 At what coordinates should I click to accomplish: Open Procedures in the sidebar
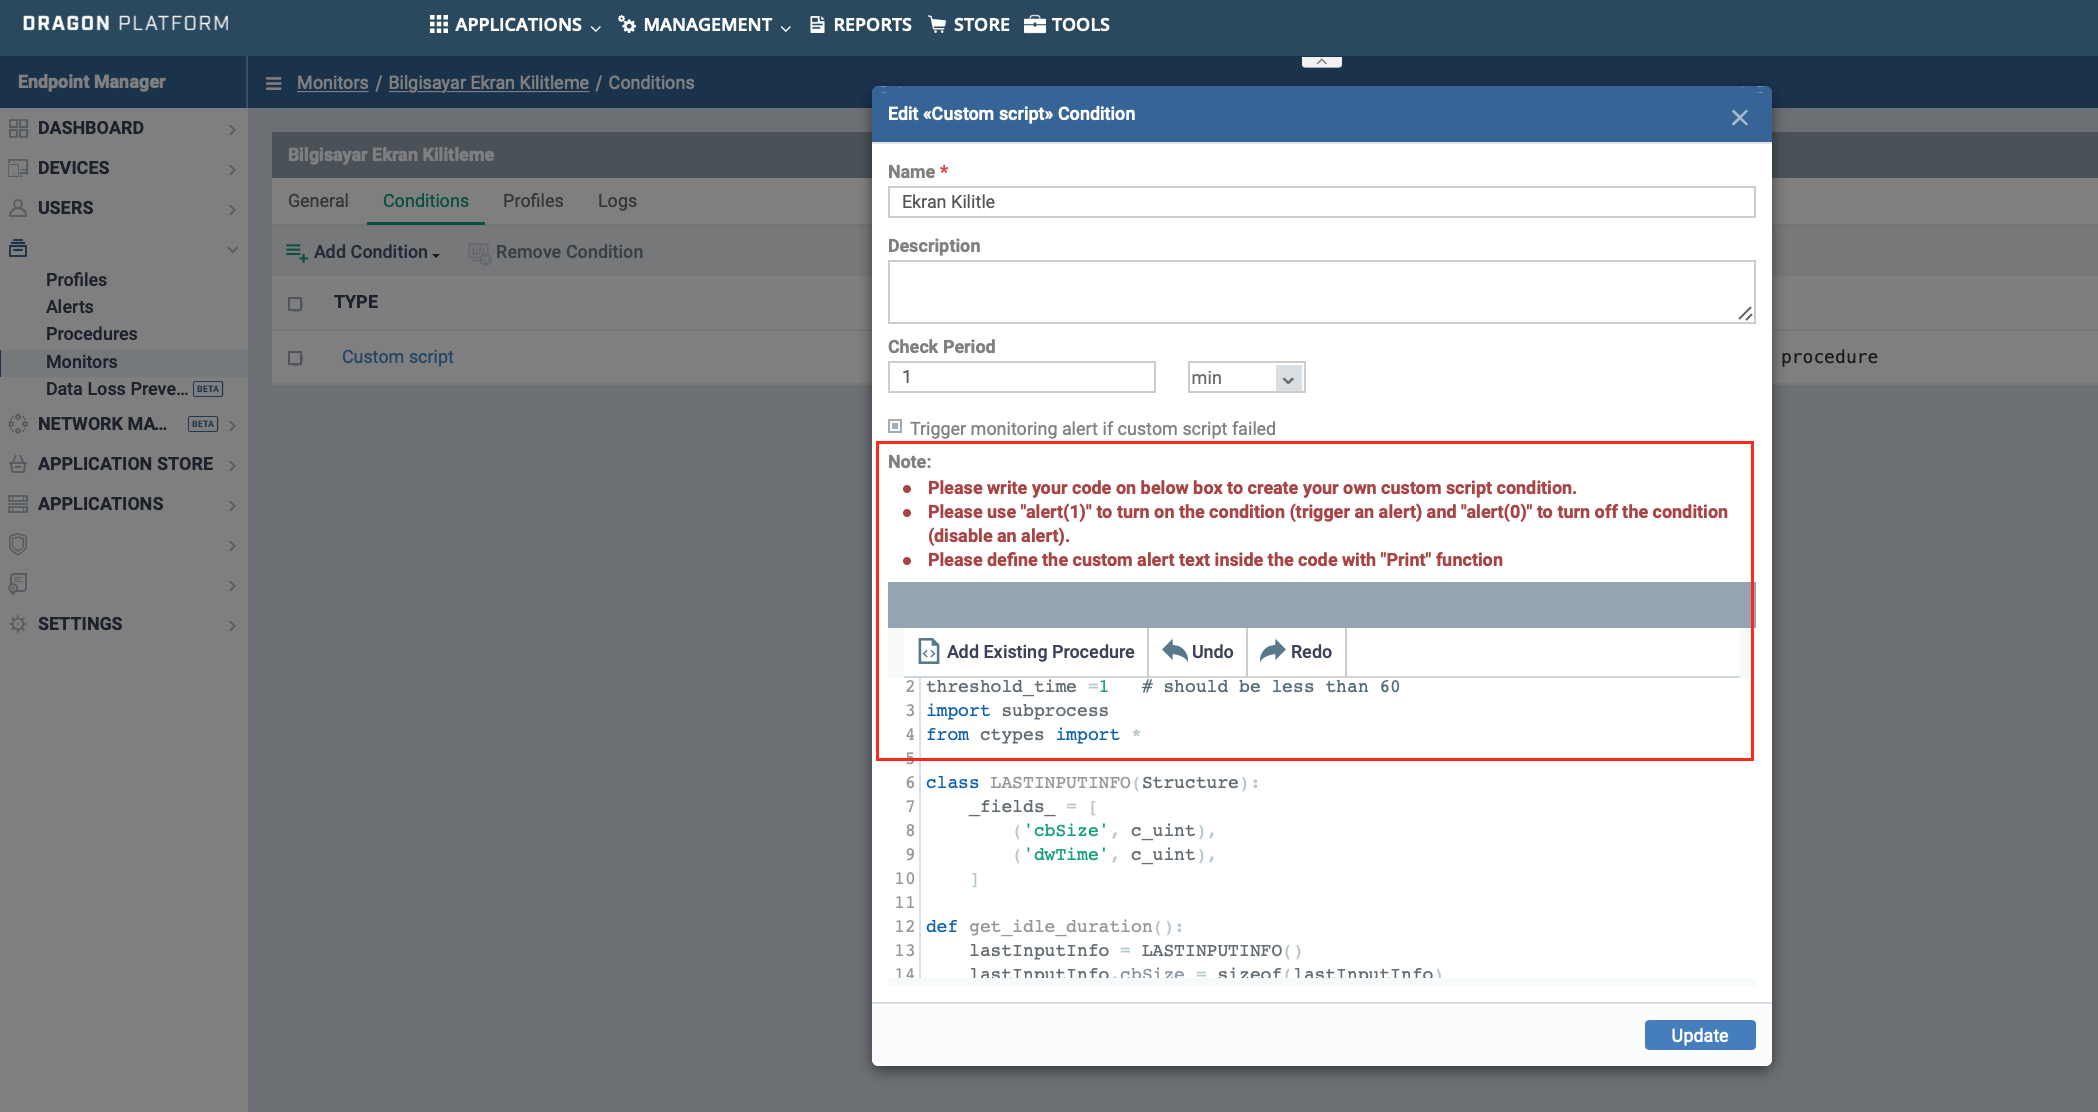coord(92,334)
